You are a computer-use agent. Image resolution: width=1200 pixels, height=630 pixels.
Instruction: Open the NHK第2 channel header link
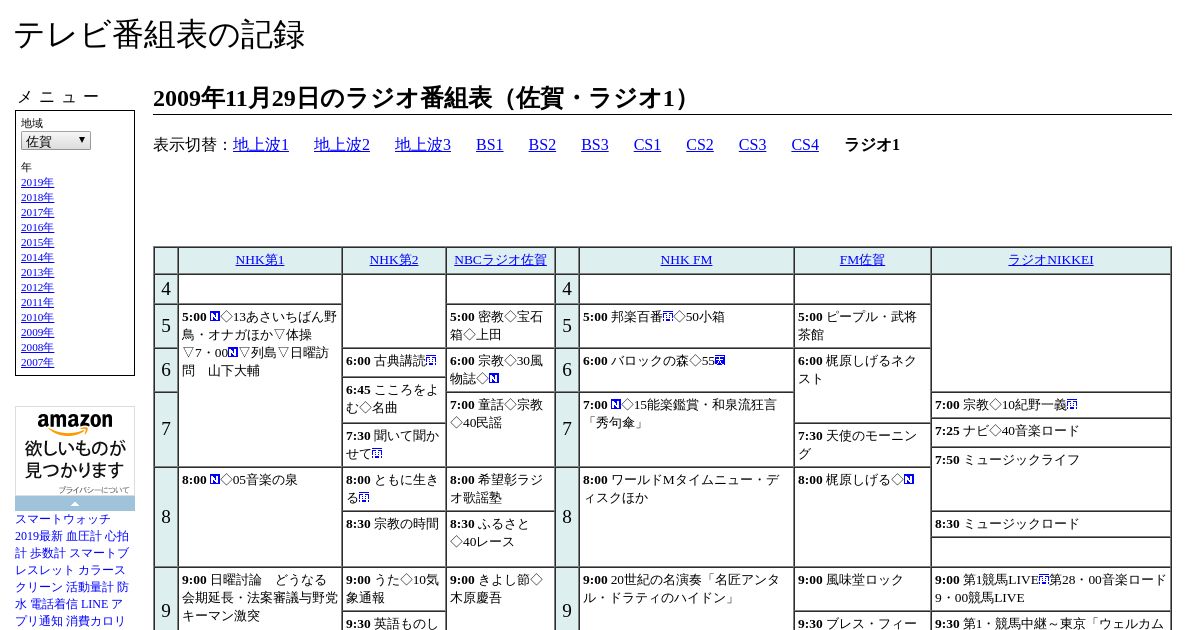click(x=394, y=260)
